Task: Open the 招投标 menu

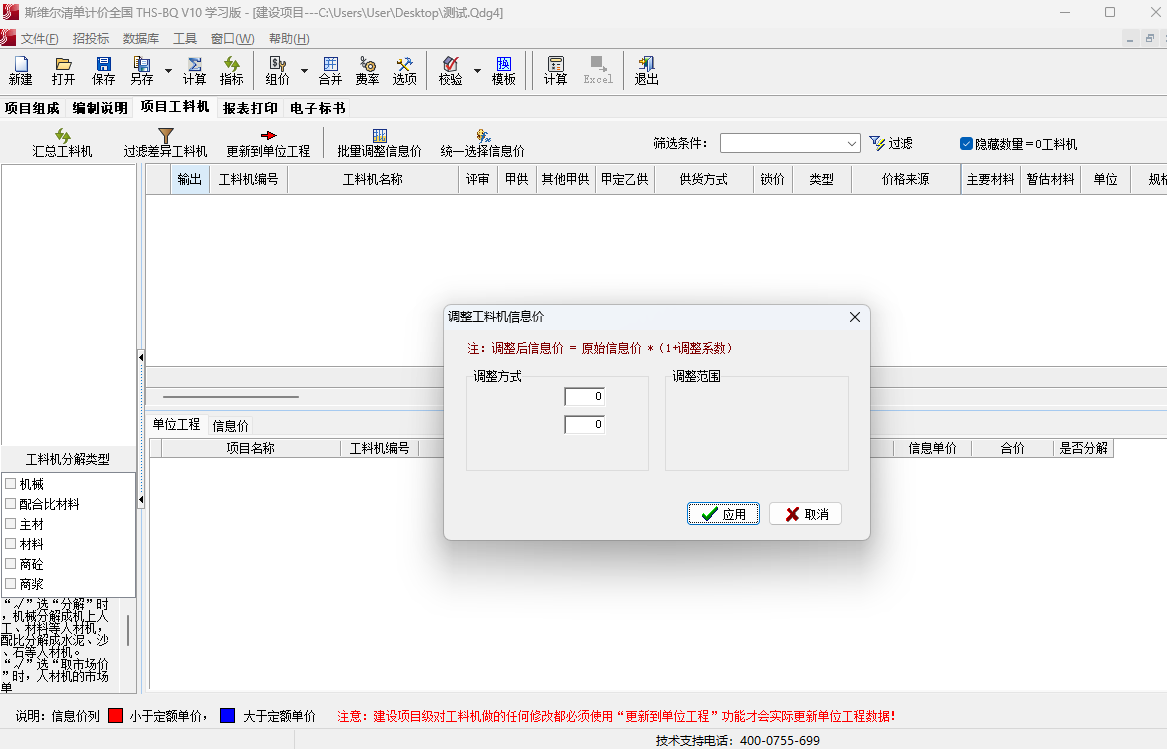Action: coord(91,39)
